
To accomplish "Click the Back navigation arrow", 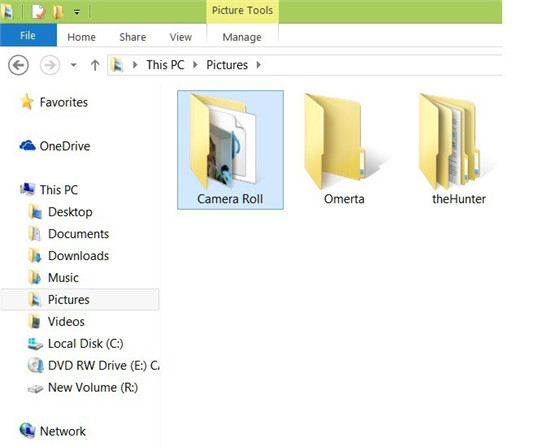I will pyautogui.click(x=18, y=65).
